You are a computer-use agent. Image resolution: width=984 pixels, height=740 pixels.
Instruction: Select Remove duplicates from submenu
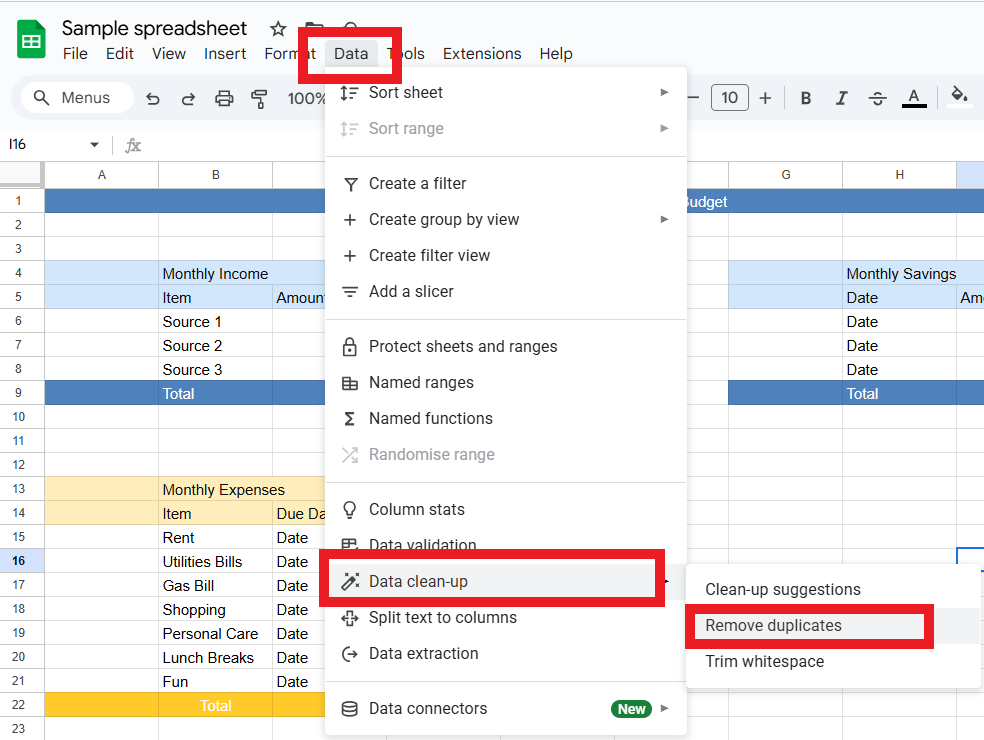pyautogui.click(x=773, y=625)
